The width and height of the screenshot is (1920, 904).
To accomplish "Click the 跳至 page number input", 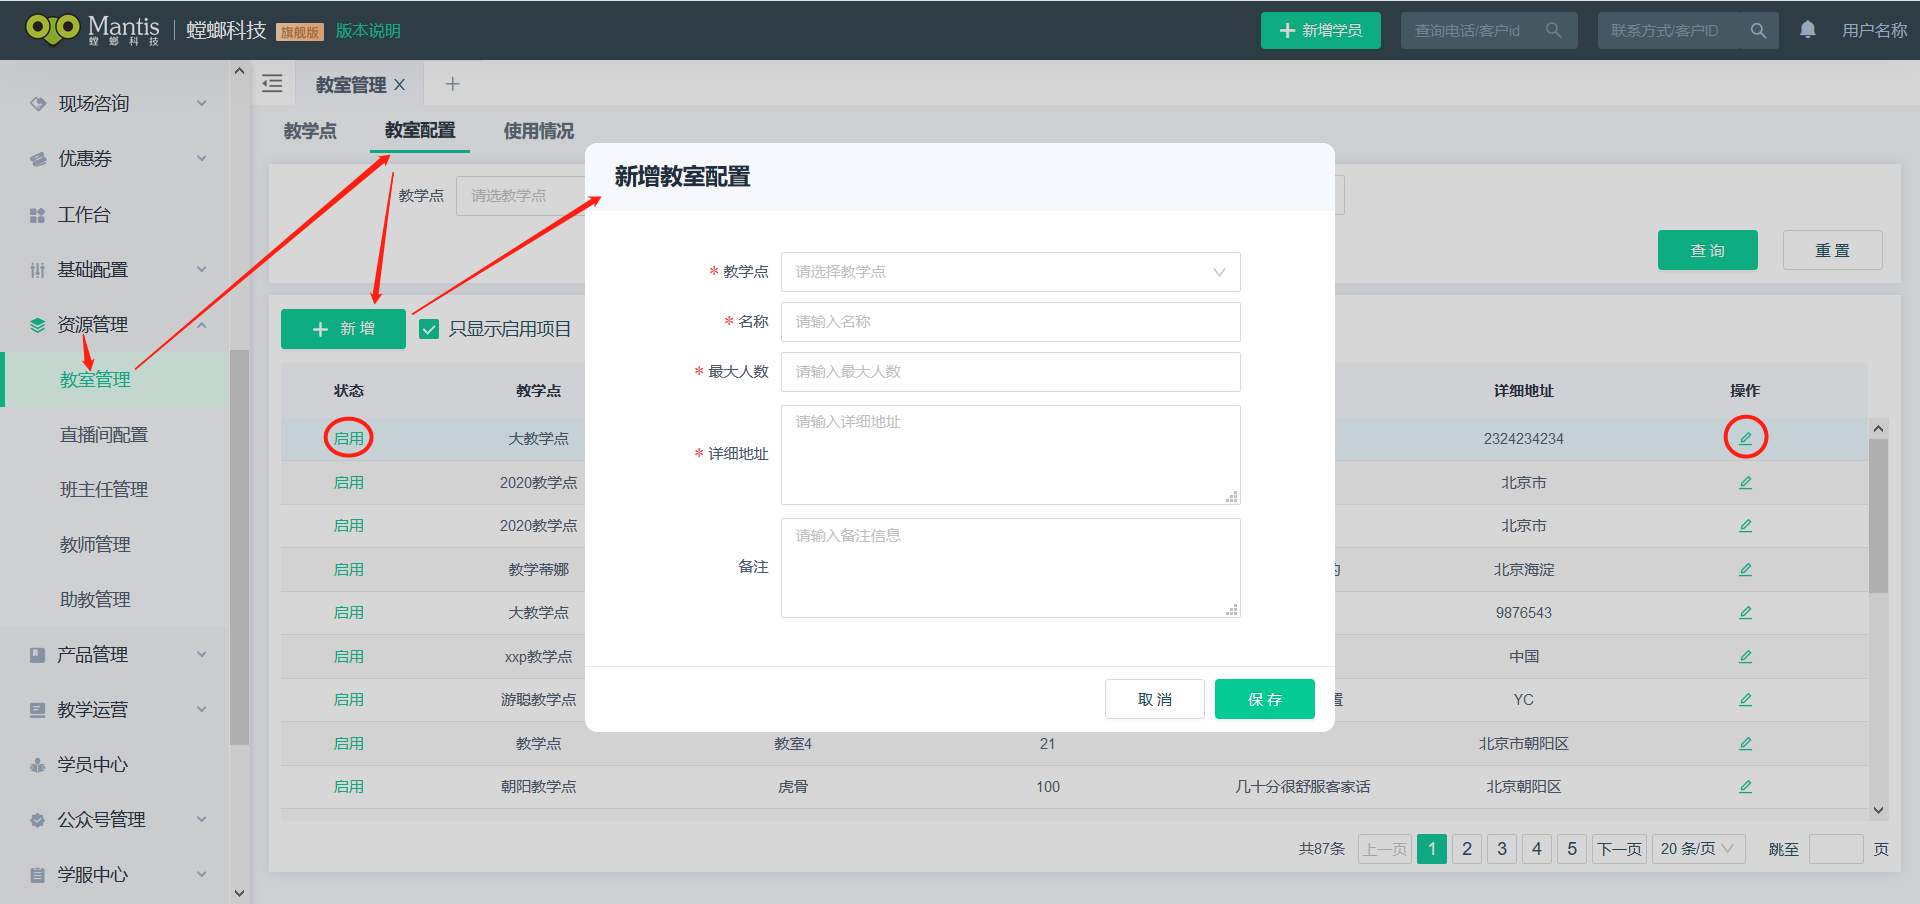I will 1837,849.
